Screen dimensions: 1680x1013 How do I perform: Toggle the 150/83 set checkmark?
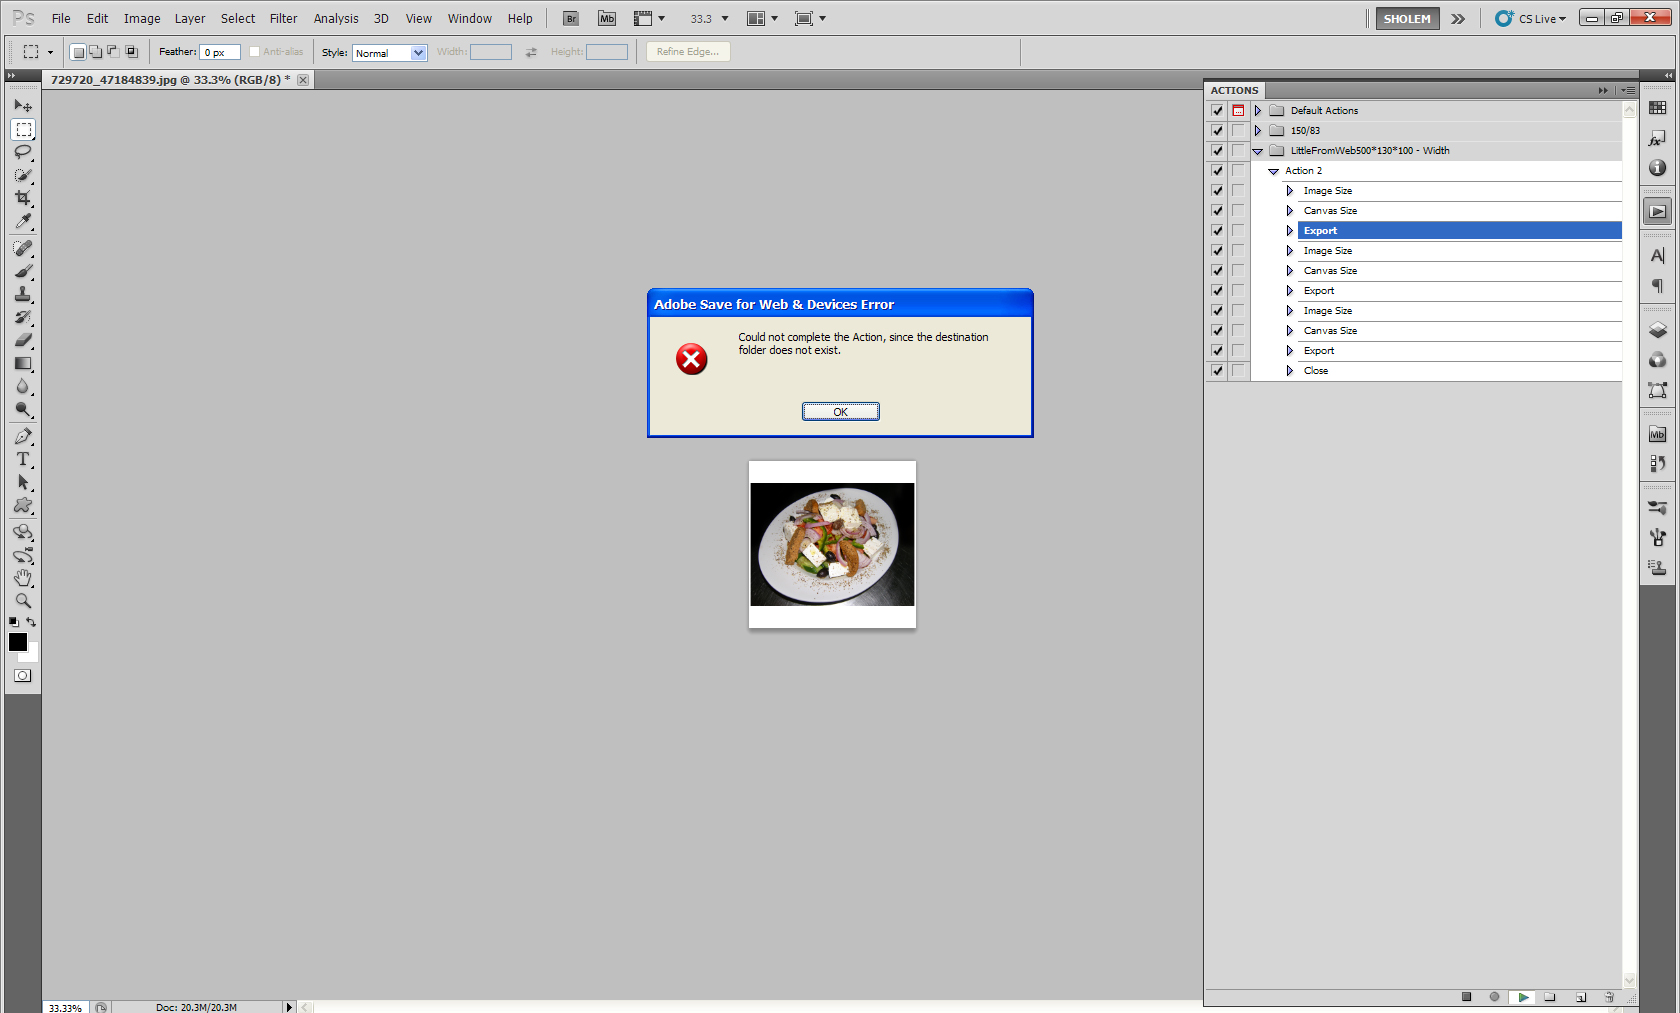coord(1217,131)
